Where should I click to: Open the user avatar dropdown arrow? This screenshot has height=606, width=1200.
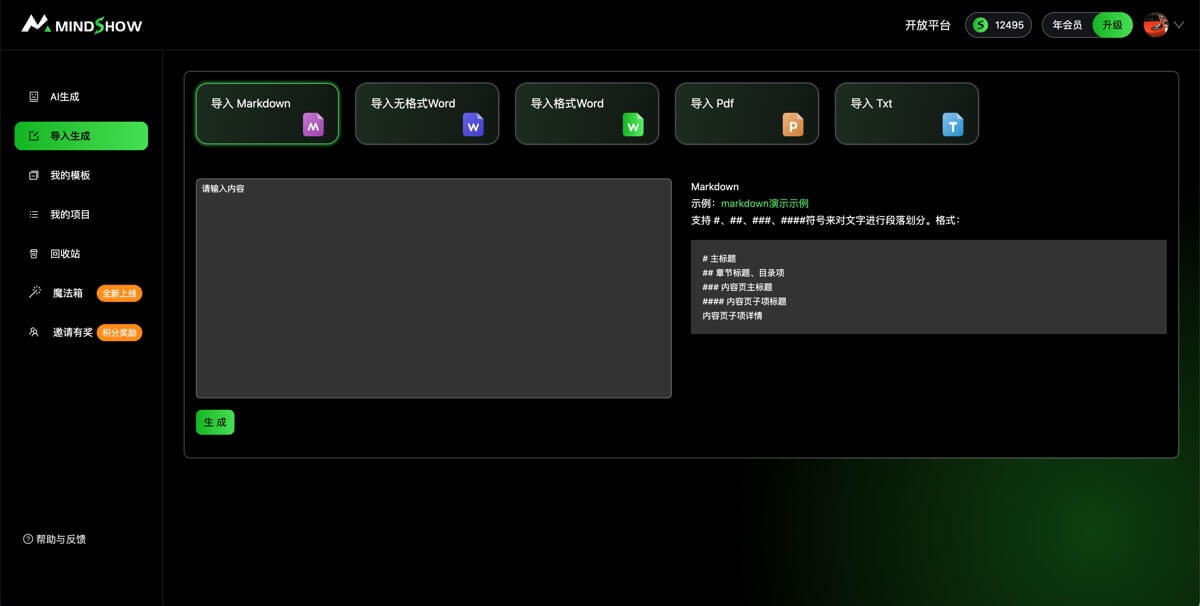(1178, 25)
